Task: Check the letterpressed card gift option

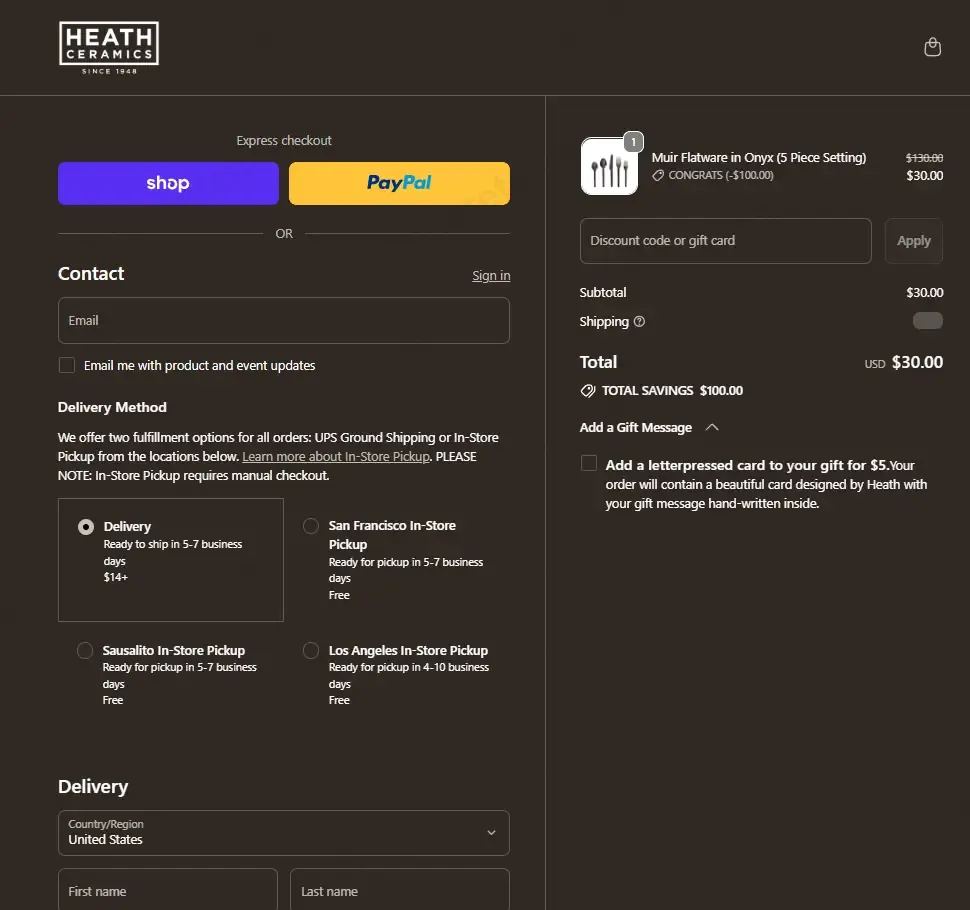Action: click(589, 463)
